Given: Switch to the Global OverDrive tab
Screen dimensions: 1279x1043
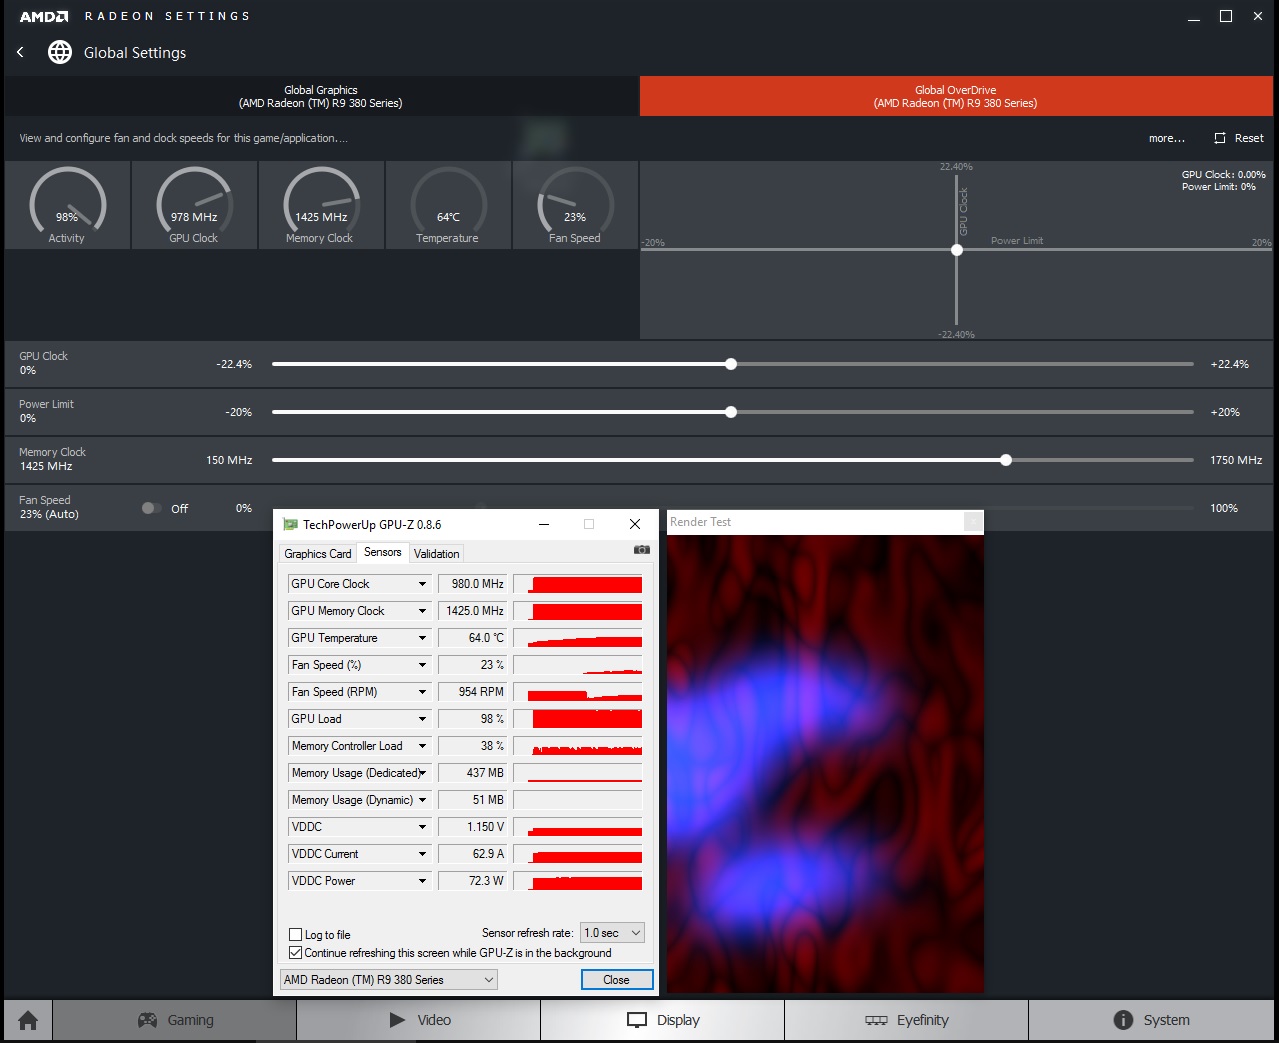Looking at the screenshot, I should point(956,96).
